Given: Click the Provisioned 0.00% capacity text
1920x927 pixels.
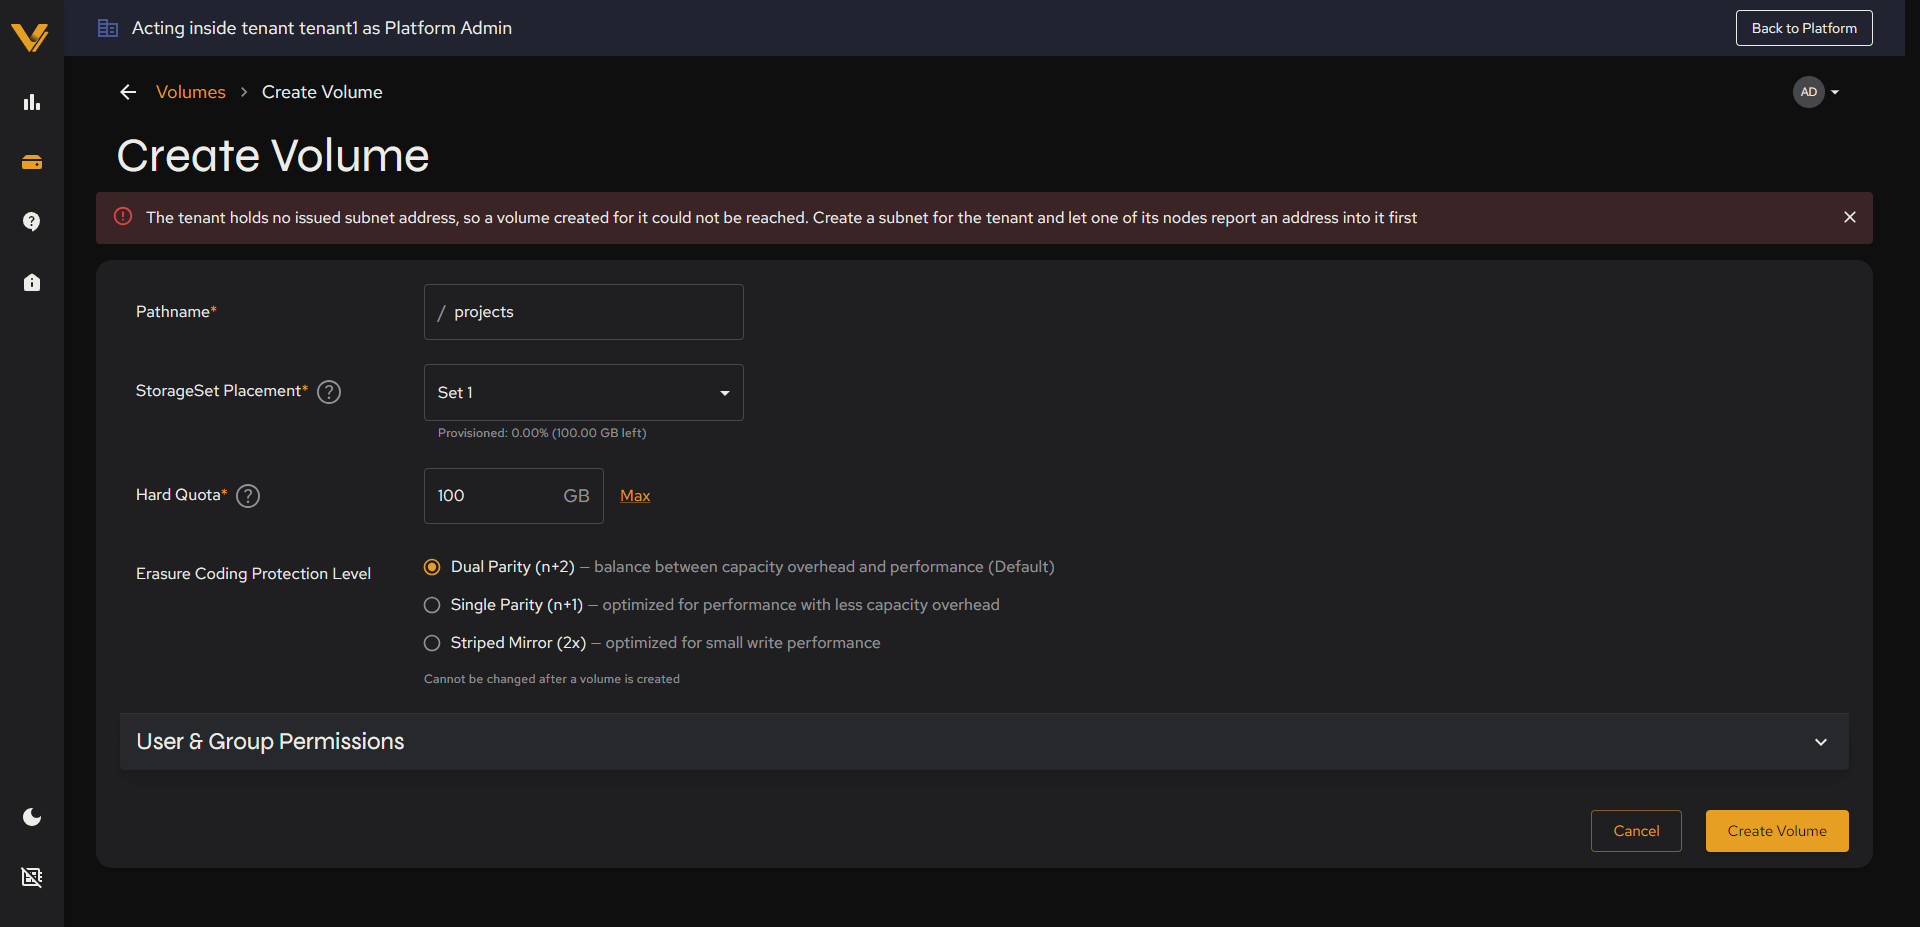Looking at the screenshot, I should tap(542, 433).
